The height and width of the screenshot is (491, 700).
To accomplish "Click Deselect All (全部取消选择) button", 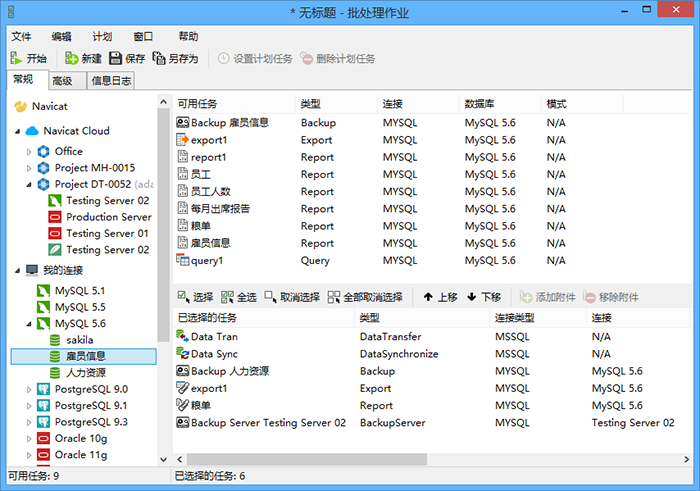I will (x=364, y=297).
